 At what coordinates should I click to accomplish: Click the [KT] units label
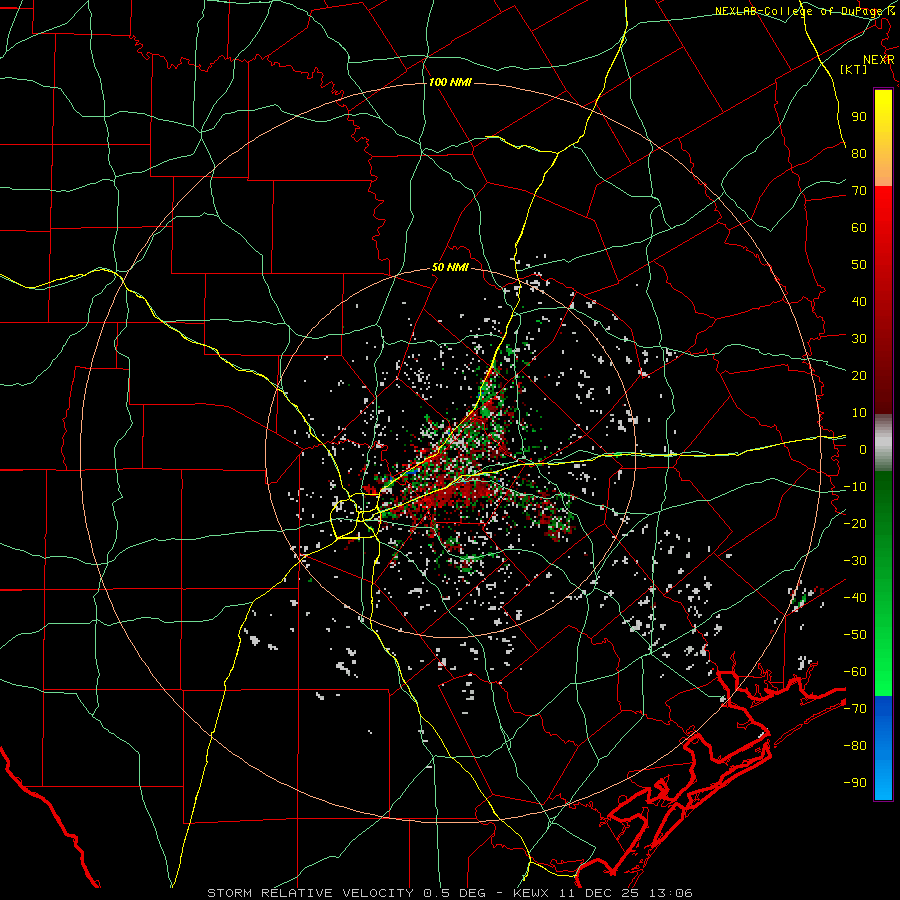pos(854,69)
